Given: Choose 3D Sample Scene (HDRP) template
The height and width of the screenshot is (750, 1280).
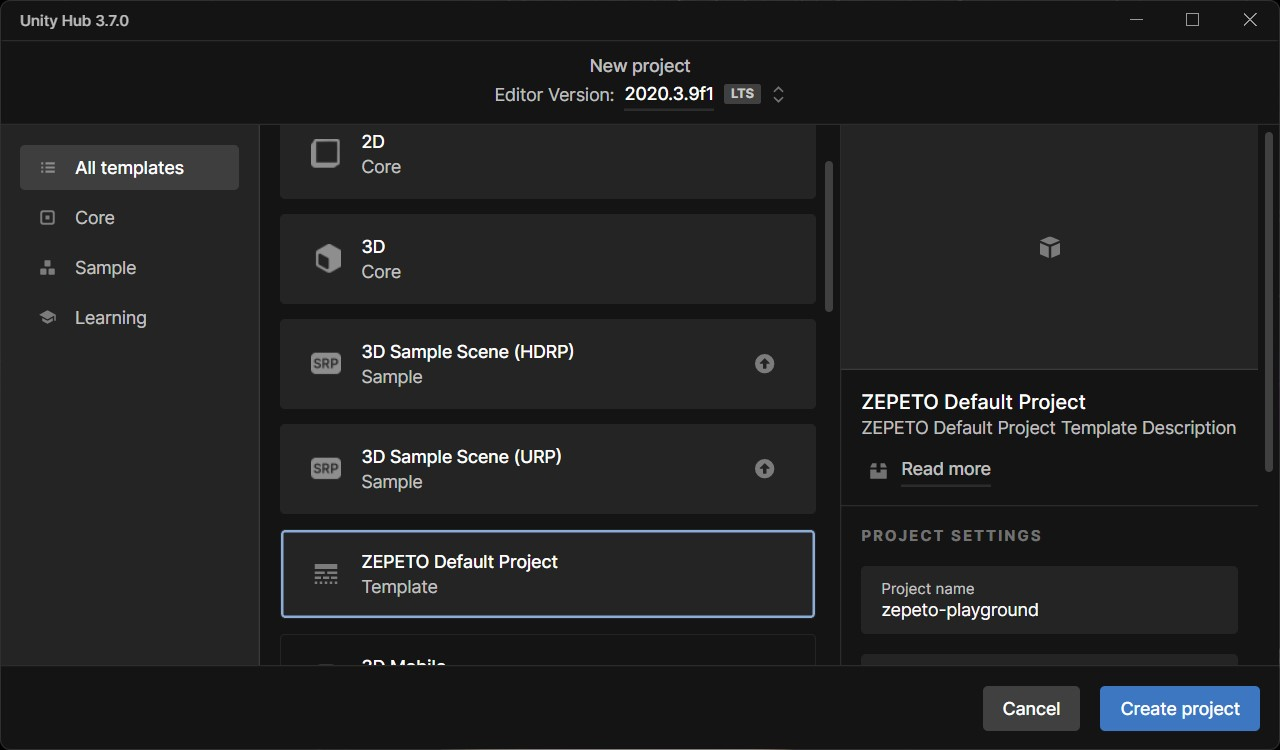Looking at the screenshot, I should pos(548,364).
